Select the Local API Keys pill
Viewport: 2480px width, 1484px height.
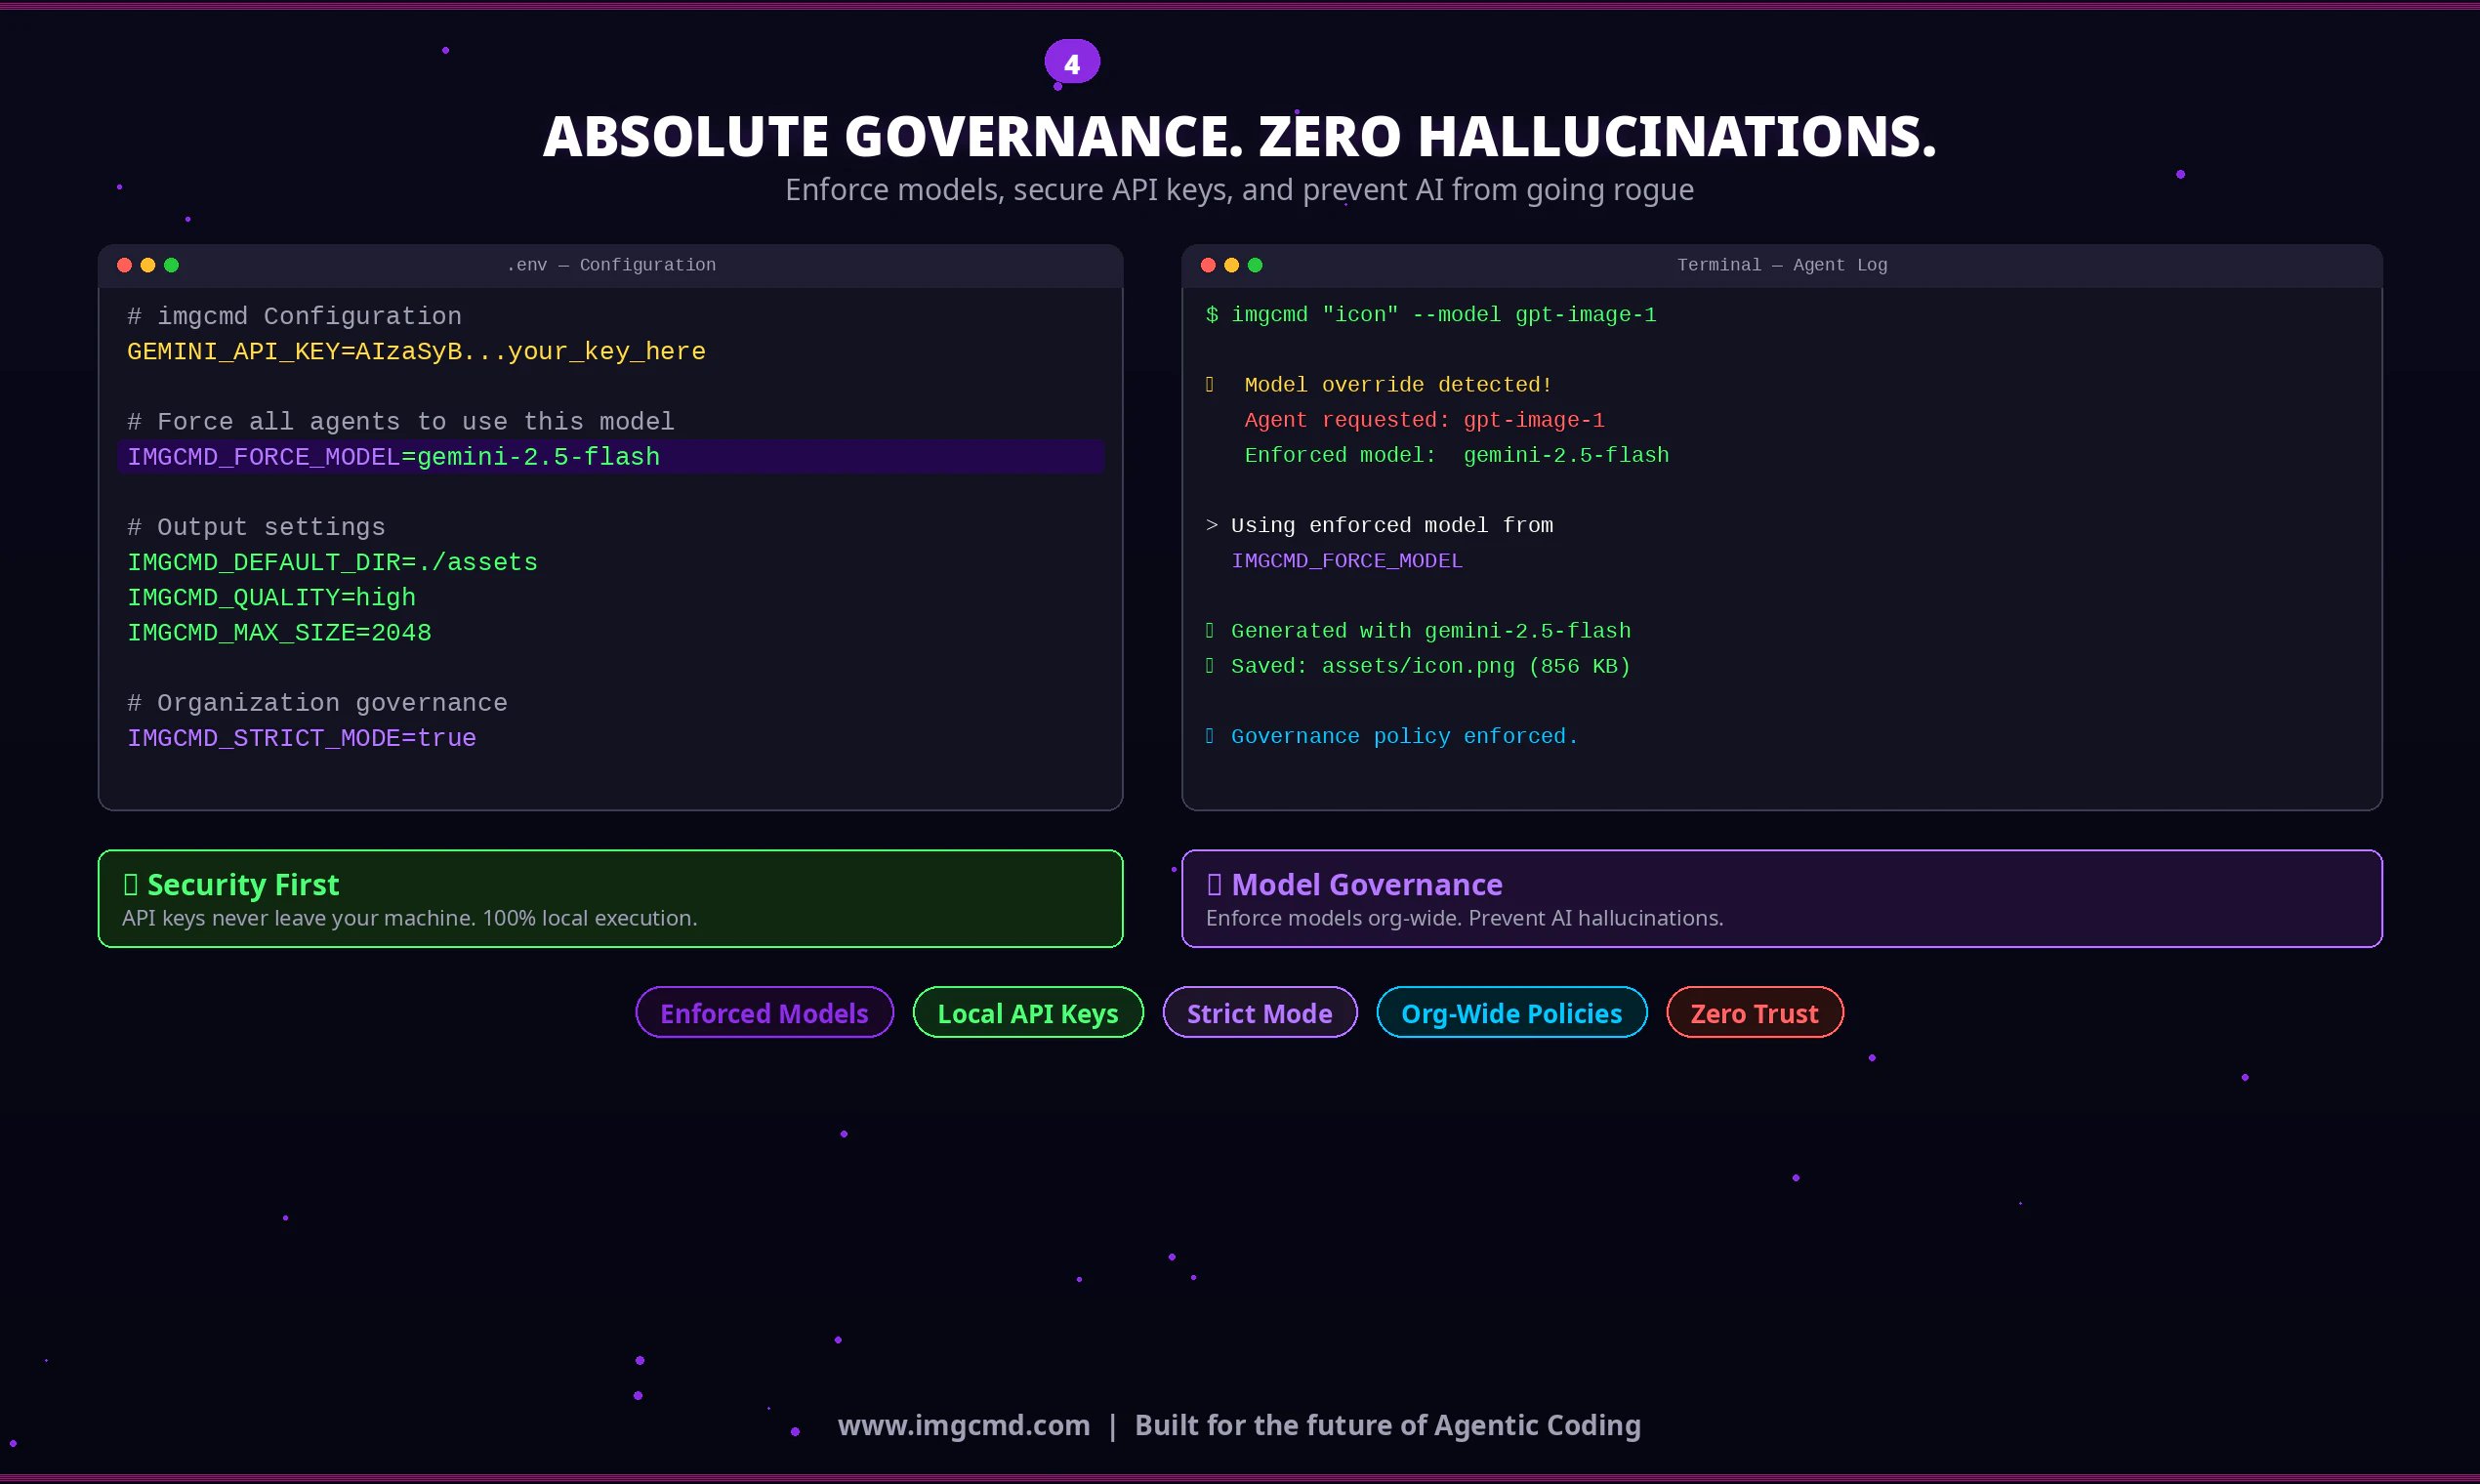pyautogui.click(x=1027, y=1013)
